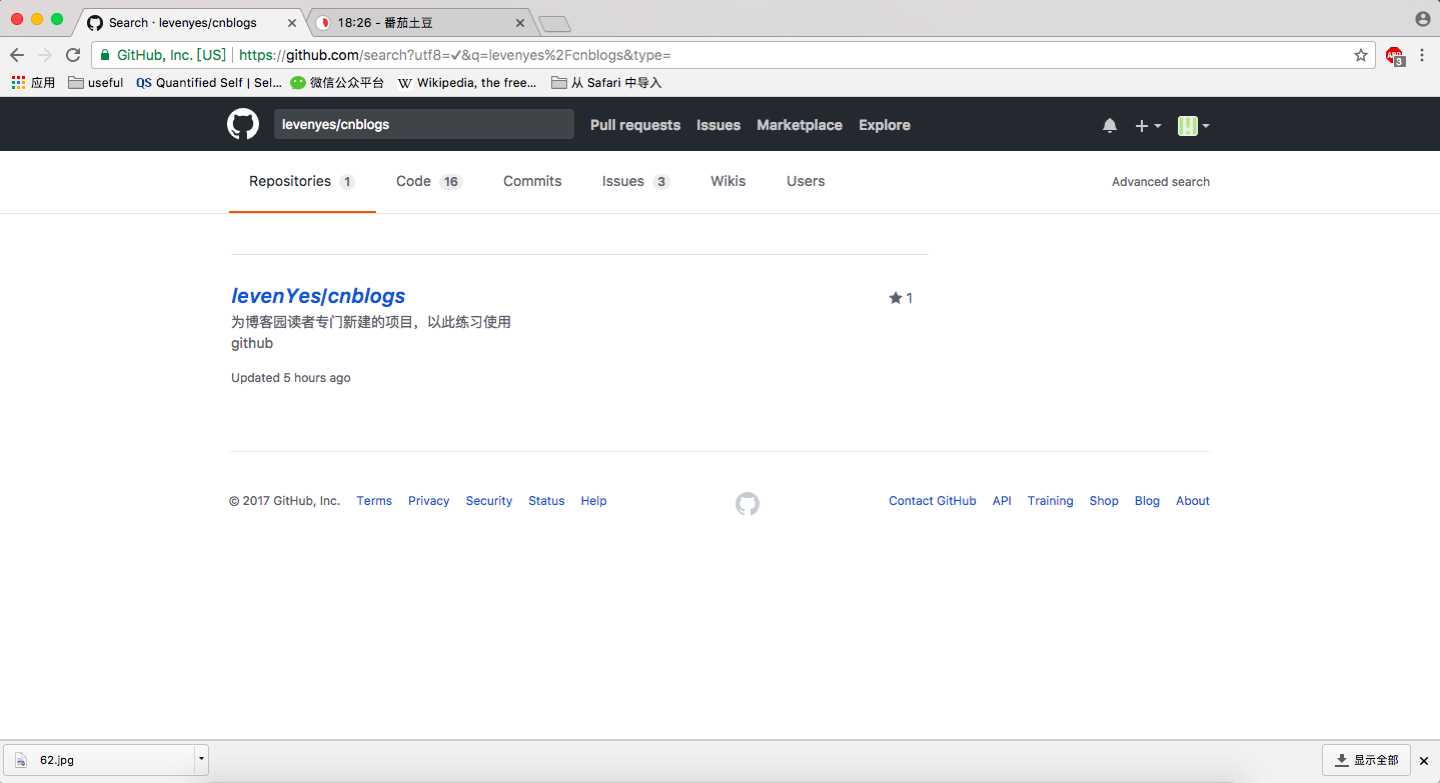Click the Chrome profile person icon

tap(1423, 19)
